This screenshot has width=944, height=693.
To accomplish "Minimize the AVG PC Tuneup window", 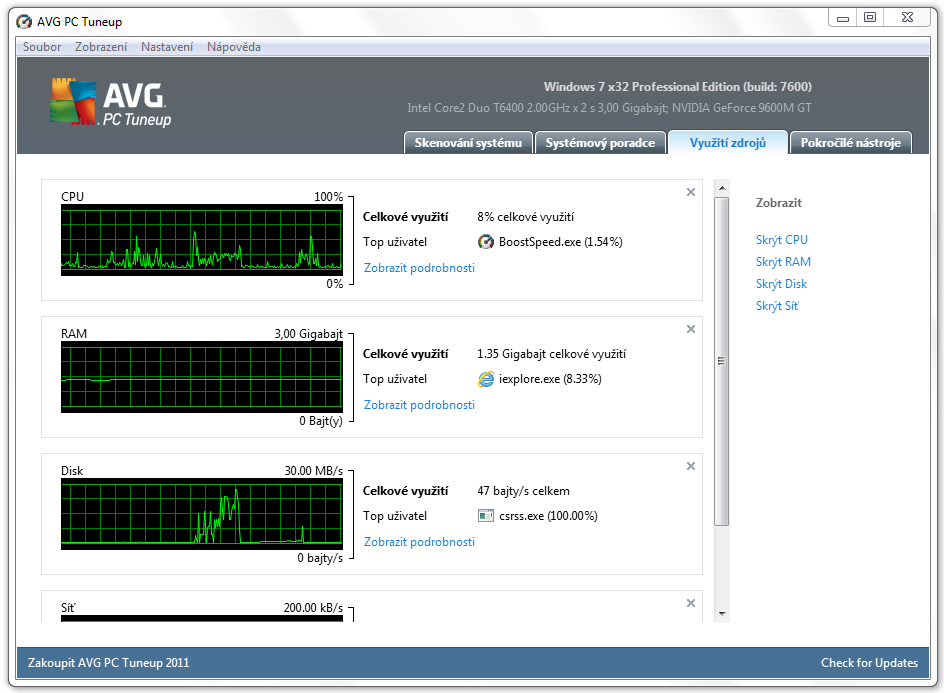I will (x=843, y=18).
